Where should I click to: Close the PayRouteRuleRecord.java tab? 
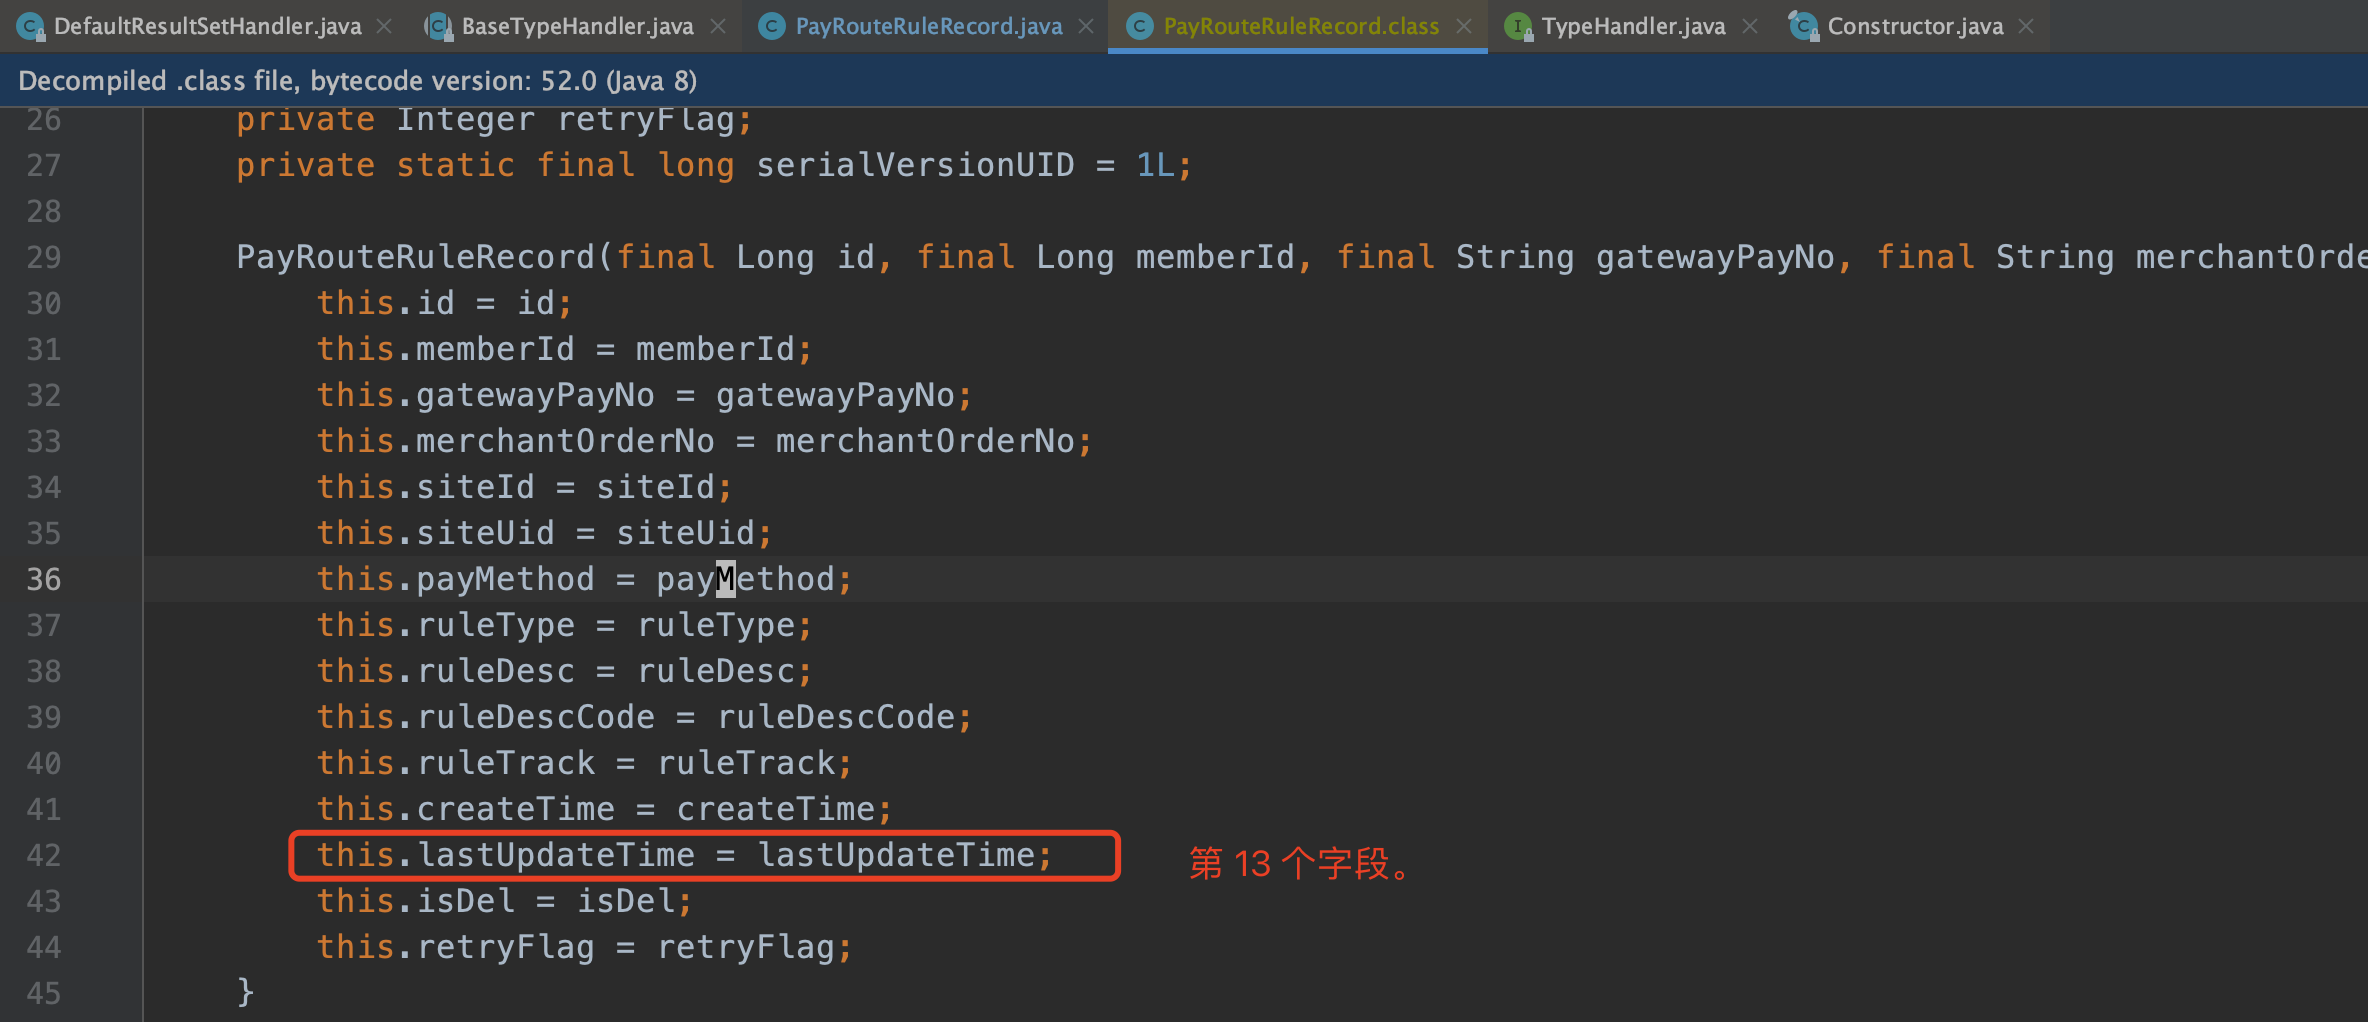[x=1086, y=27]
